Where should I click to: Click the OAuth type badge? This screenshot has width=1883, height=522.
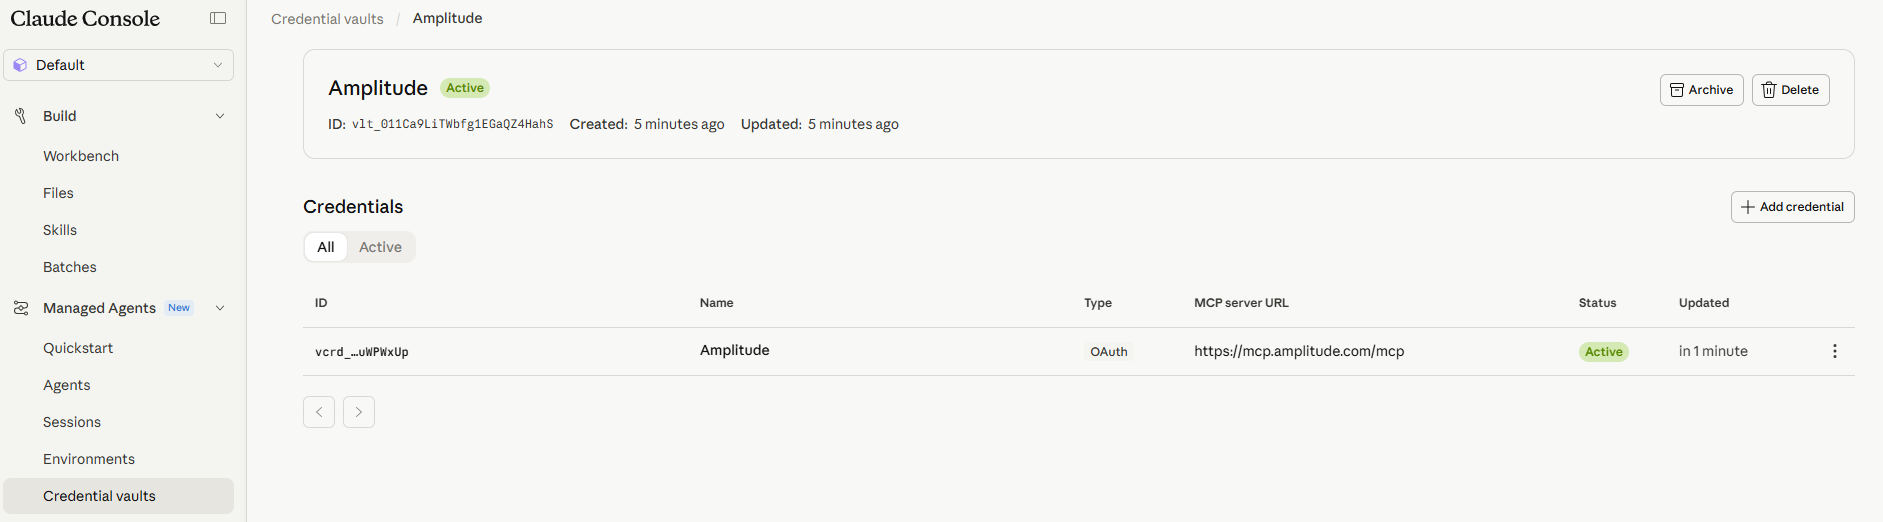click(x=1108, y=352)
